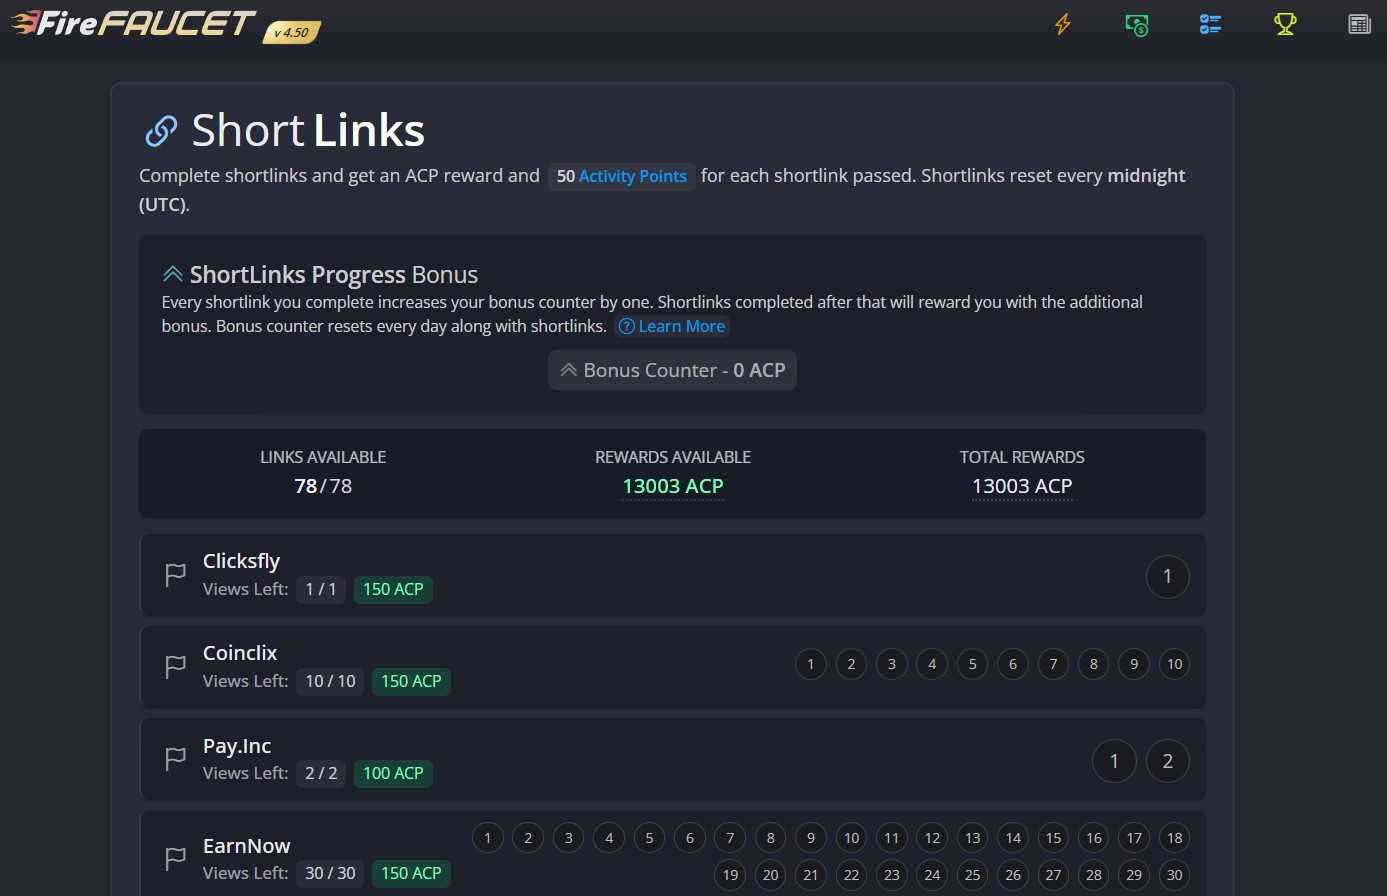Open Coinclix shortlink number 10
Screen dimensions: 1387x896
(x=1175, y=664)
